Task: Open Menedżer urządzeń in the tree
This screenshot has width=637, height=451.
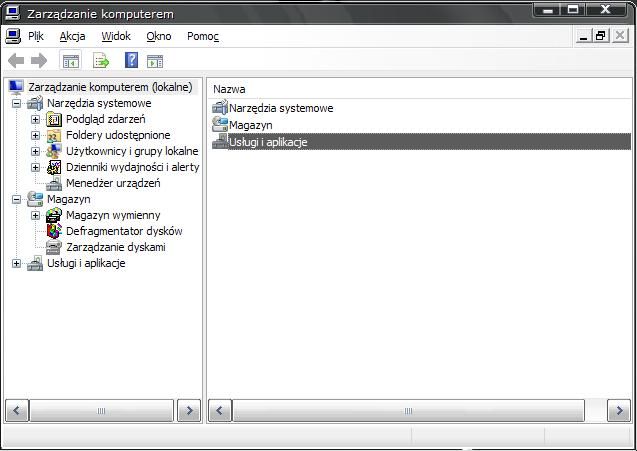Action: [112, 183]
